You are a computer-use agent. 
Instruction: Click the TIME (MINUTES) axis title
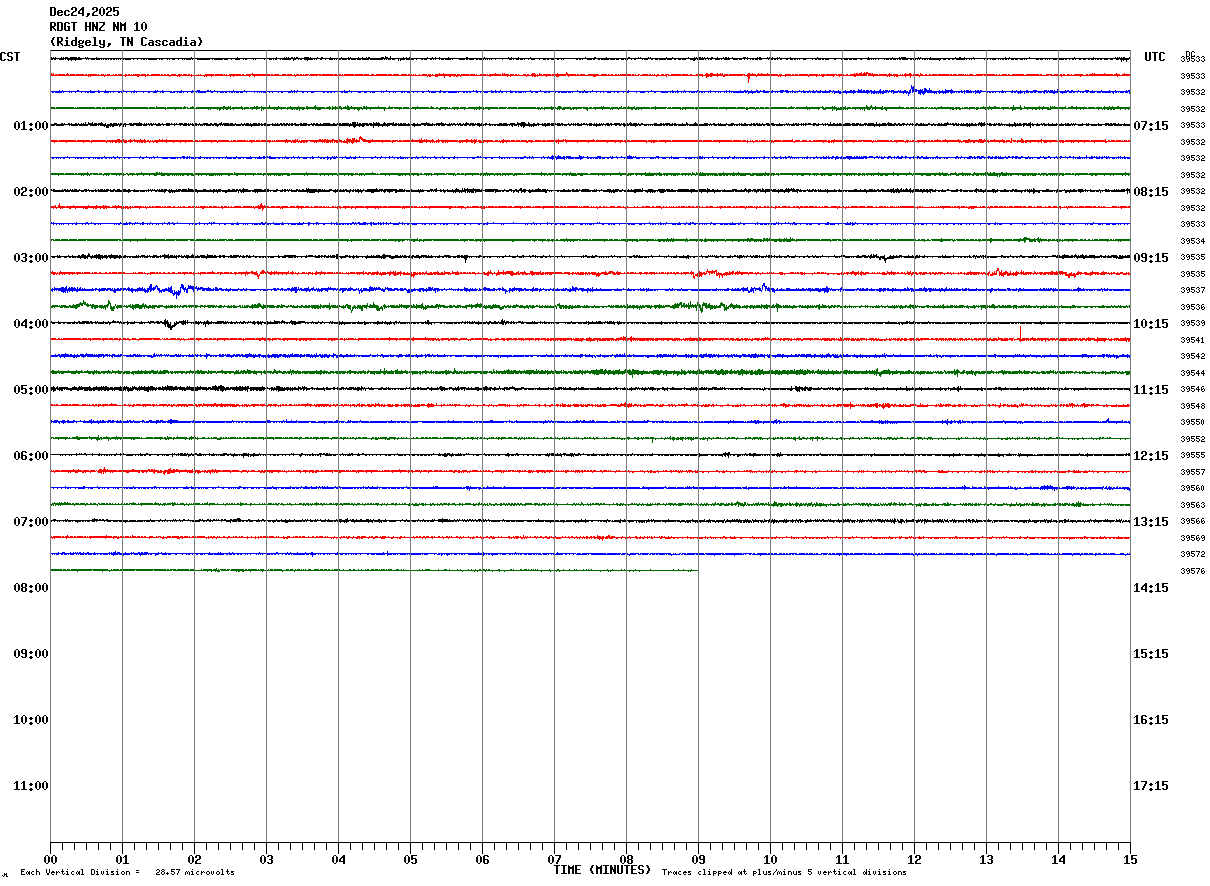[x=602, y=870]
